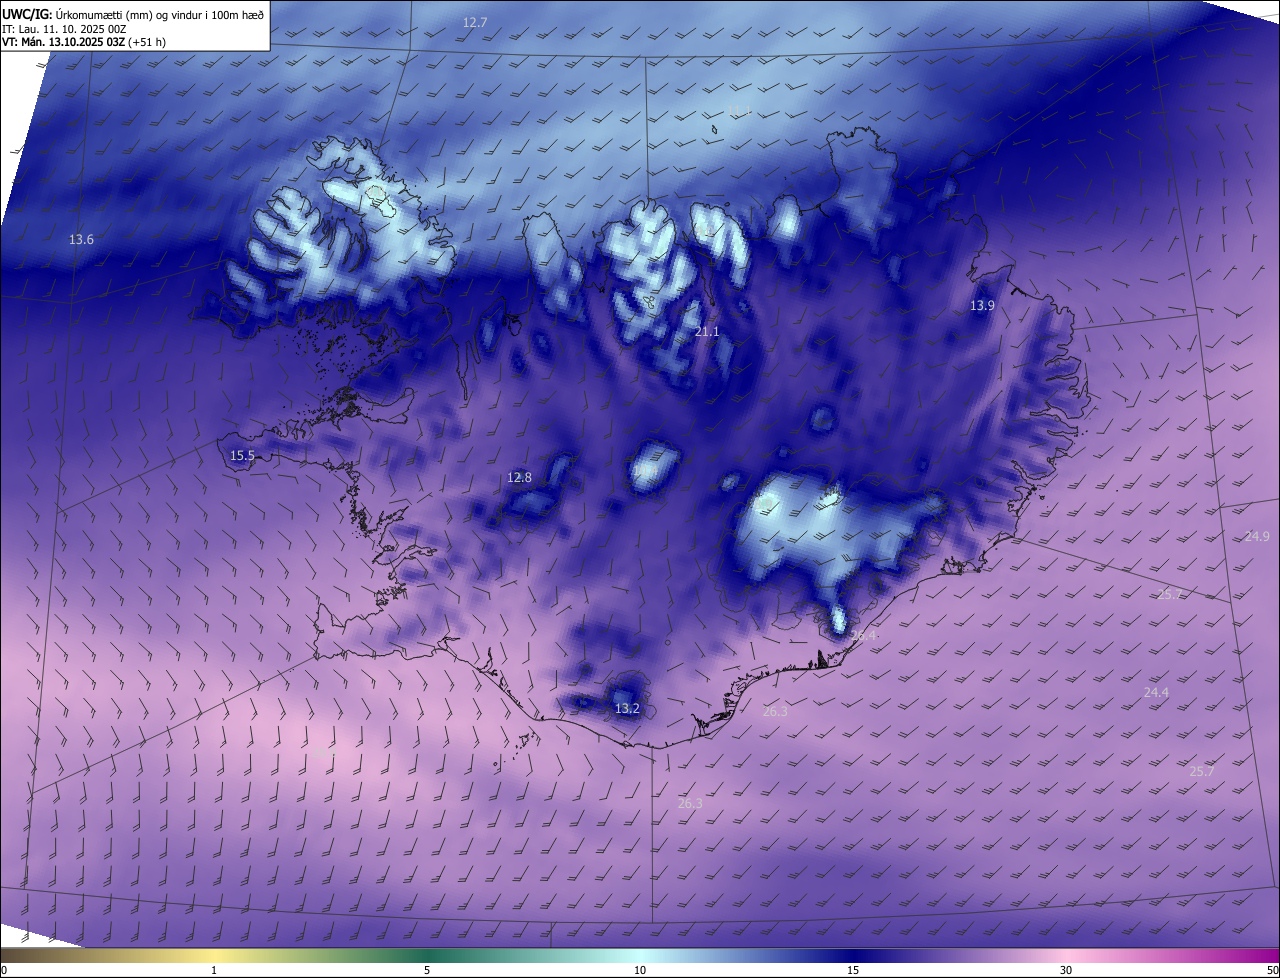1280x978 pixels.
Task: Click the 12.8 value label on the map
Action: pyautogui.click(x=519, y=477)
